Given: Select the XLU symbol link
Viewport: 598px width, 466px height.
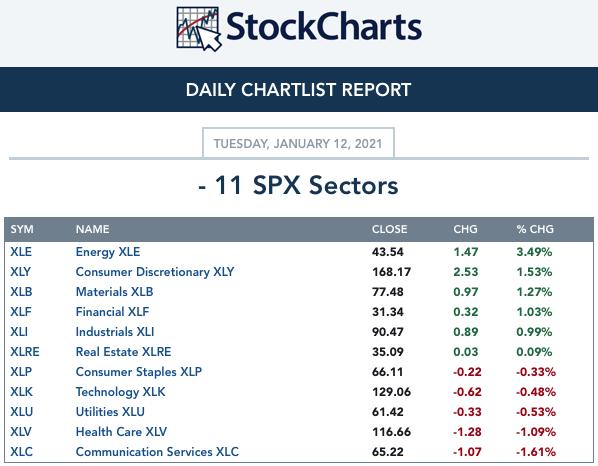Looking at the screenshot, I should 22,412.
